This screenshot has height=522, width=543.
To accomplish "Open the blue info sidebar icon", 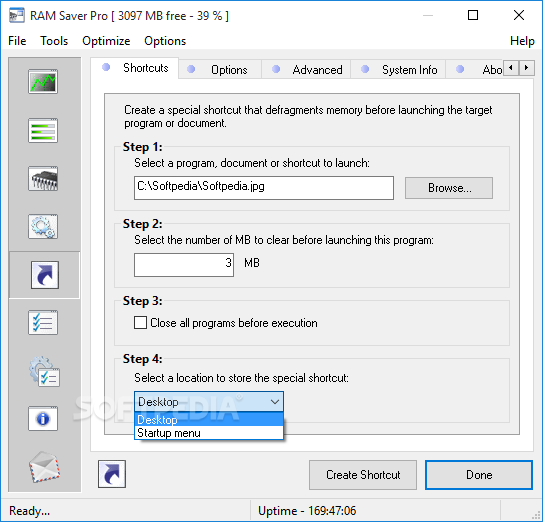I will [x=43, y=419].
